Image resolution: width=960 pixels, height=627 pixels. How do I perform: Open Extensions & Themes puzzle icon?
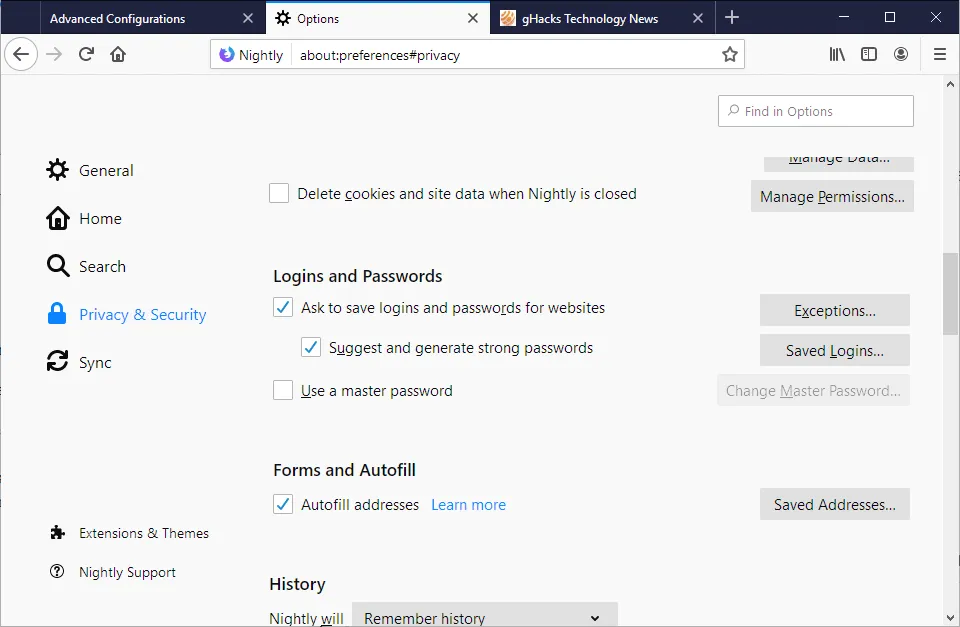[x=57, y=533]
